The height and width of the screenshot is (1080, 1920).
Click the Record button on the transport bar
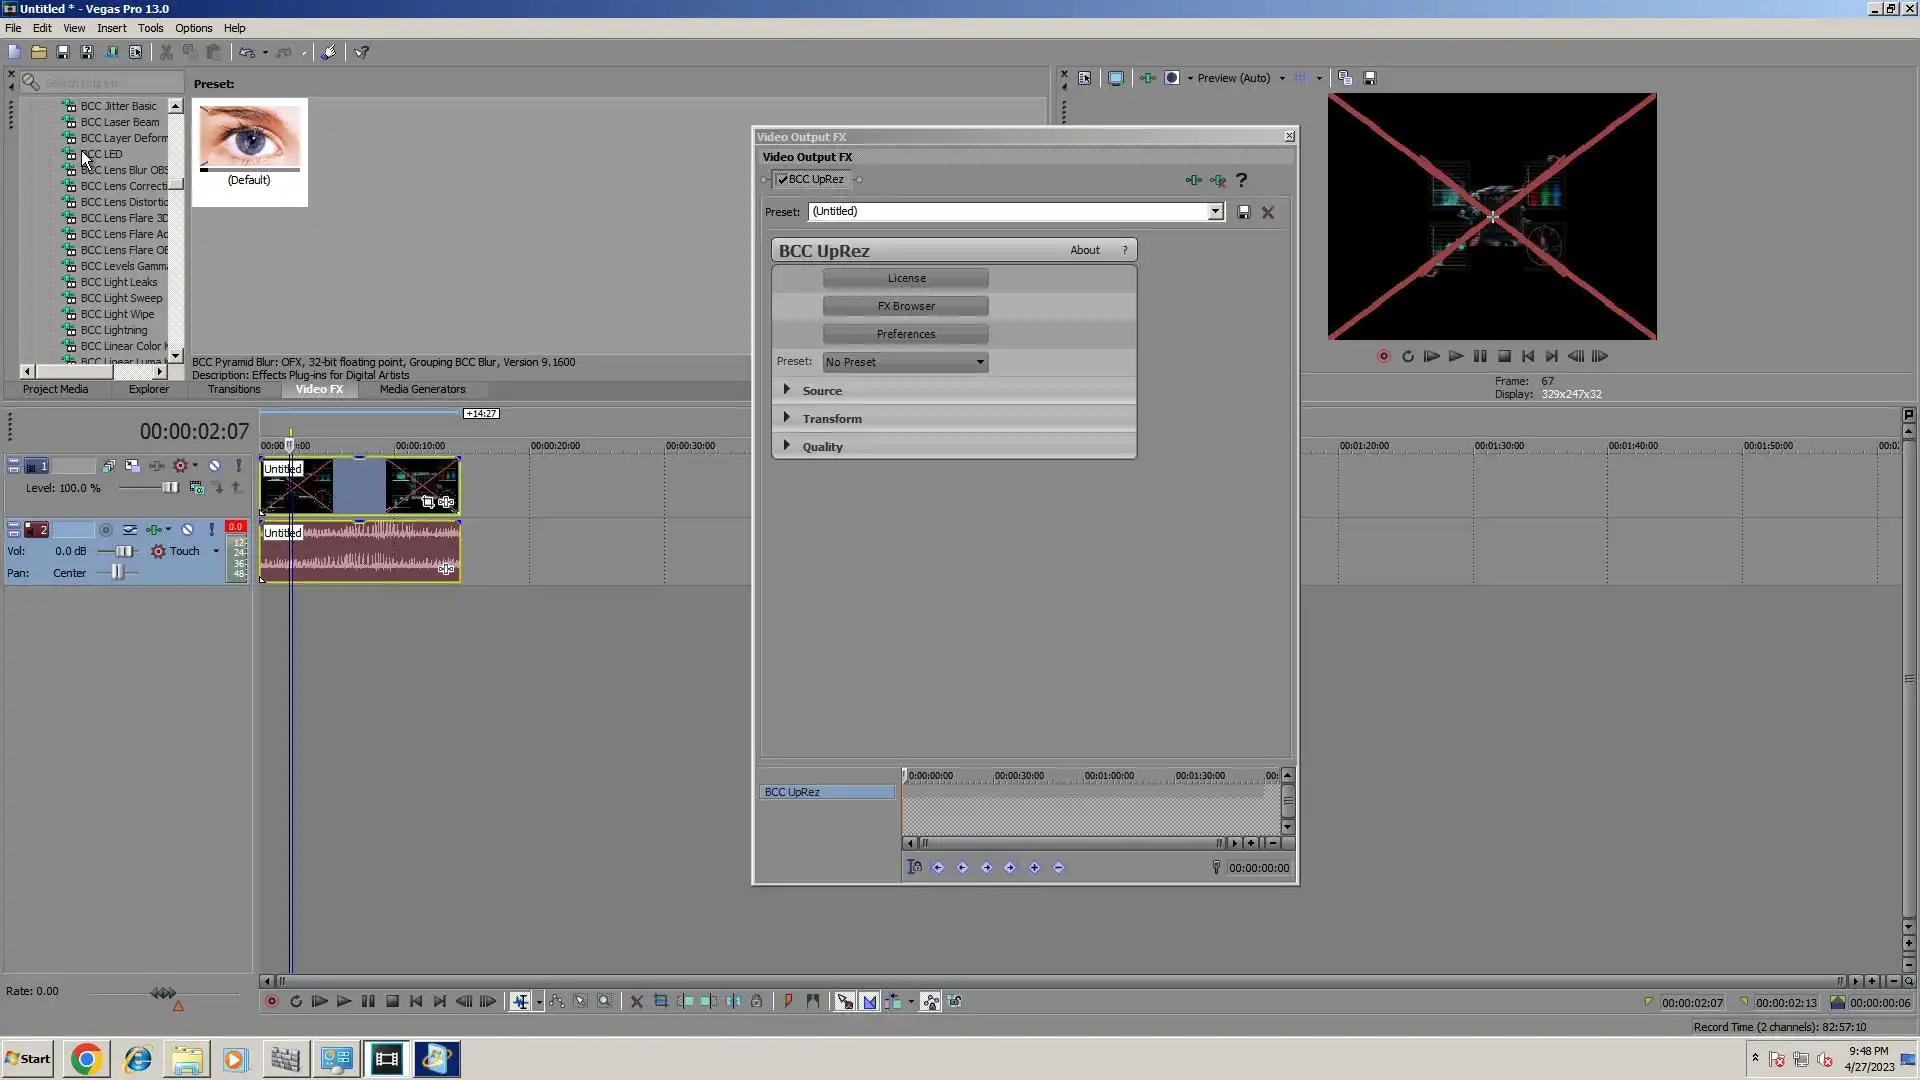pos(271,1001)
